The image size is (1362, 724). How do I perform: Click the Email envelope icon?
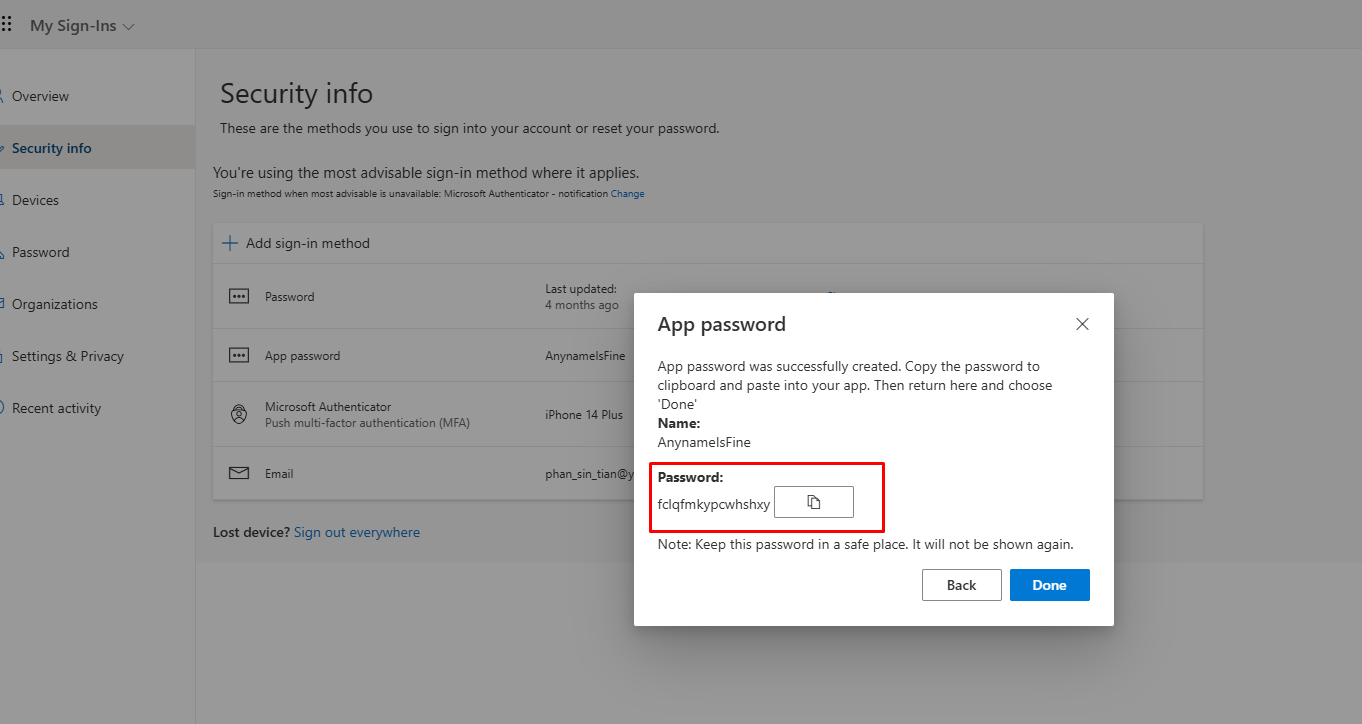239,473
